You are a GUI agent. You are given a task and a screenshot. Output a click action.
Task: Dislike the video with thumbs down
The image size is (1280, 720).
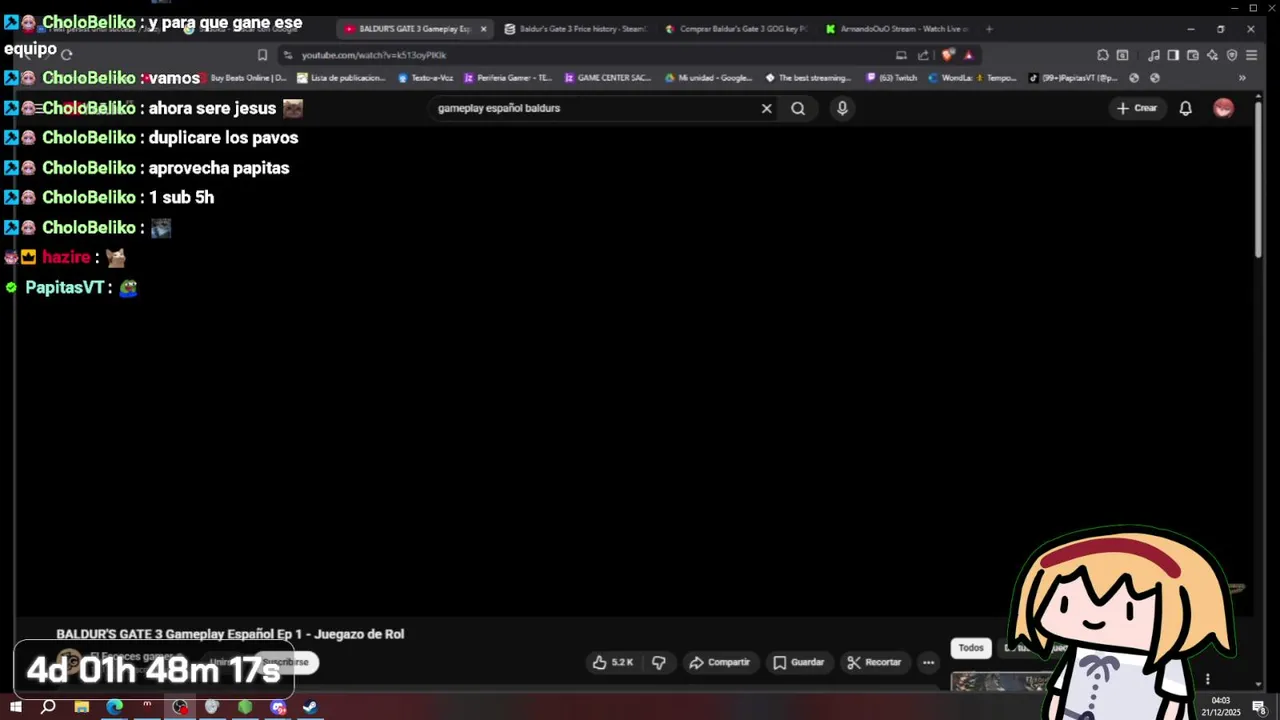[659, 662]
